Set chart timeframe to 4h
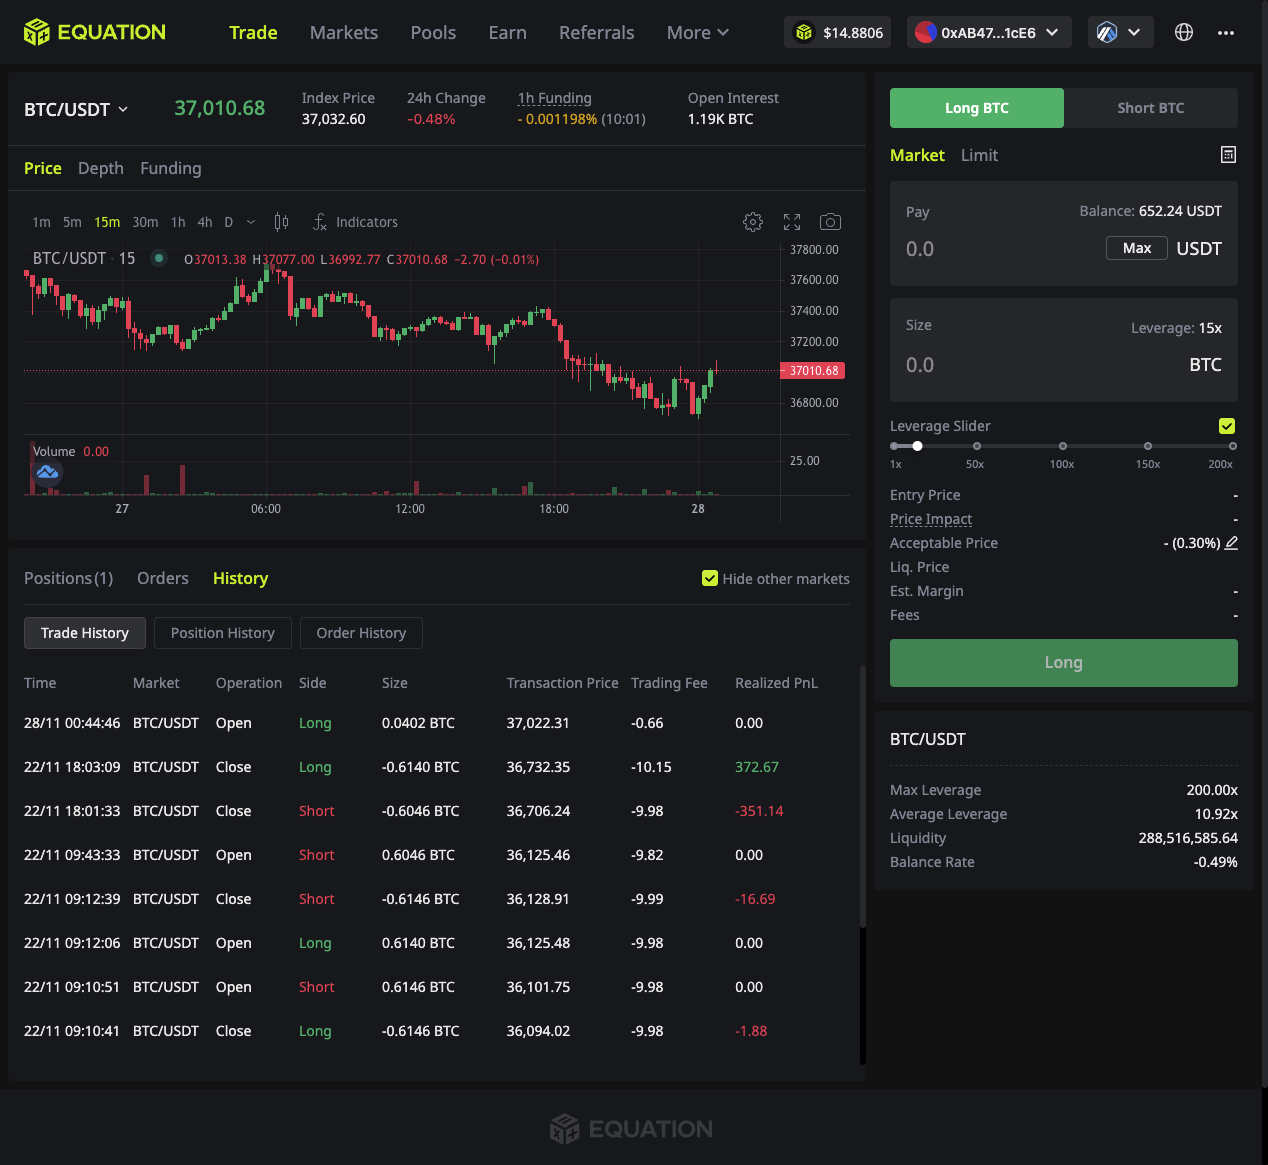Screen dimensions: 1268x1165 click(205, 222)
